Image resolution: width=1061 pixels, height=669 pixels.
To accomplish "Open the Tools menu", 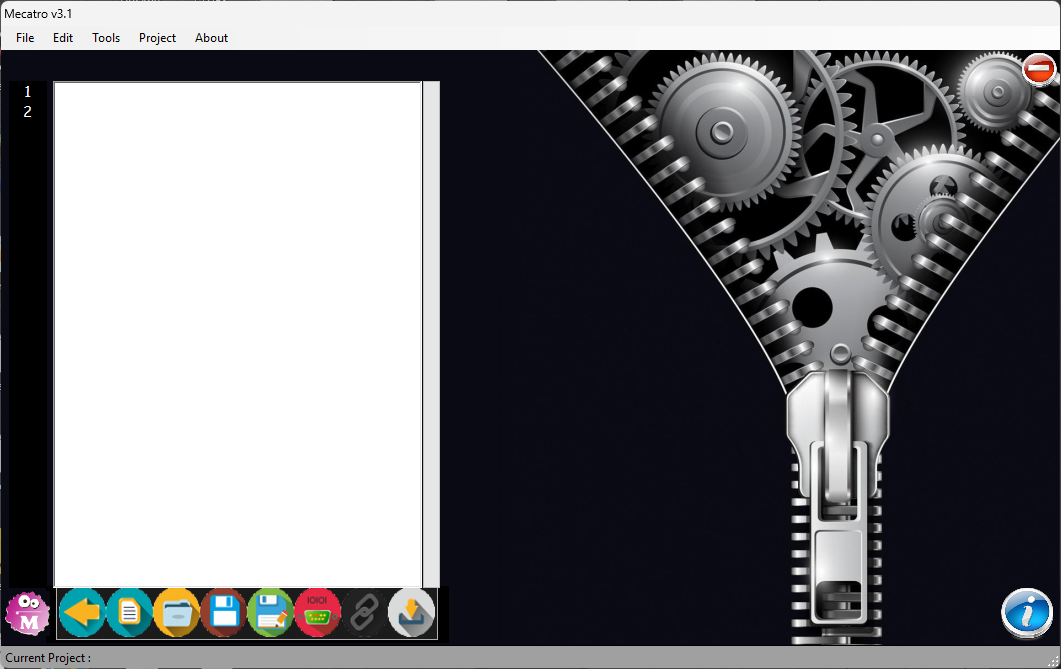I will click(106, 38).
